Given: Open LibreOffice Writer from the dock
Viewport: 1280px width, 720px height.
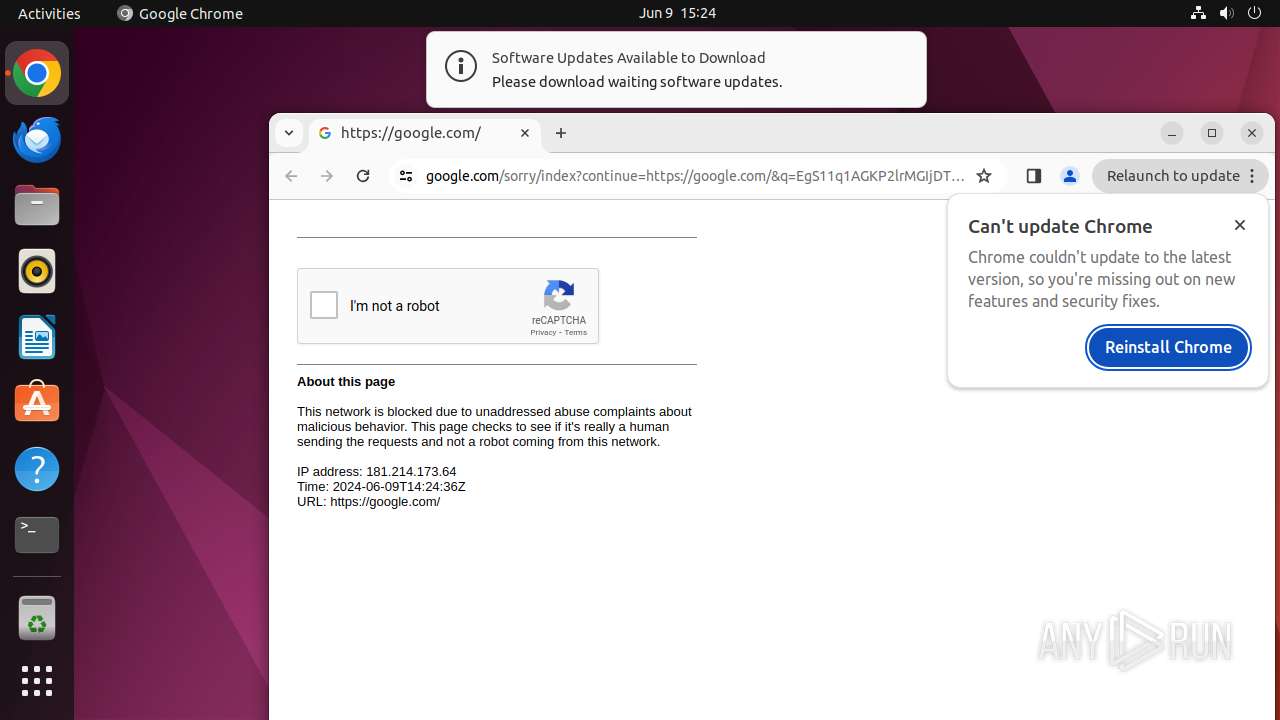Looking at the screenshot, I should [37, 337].
